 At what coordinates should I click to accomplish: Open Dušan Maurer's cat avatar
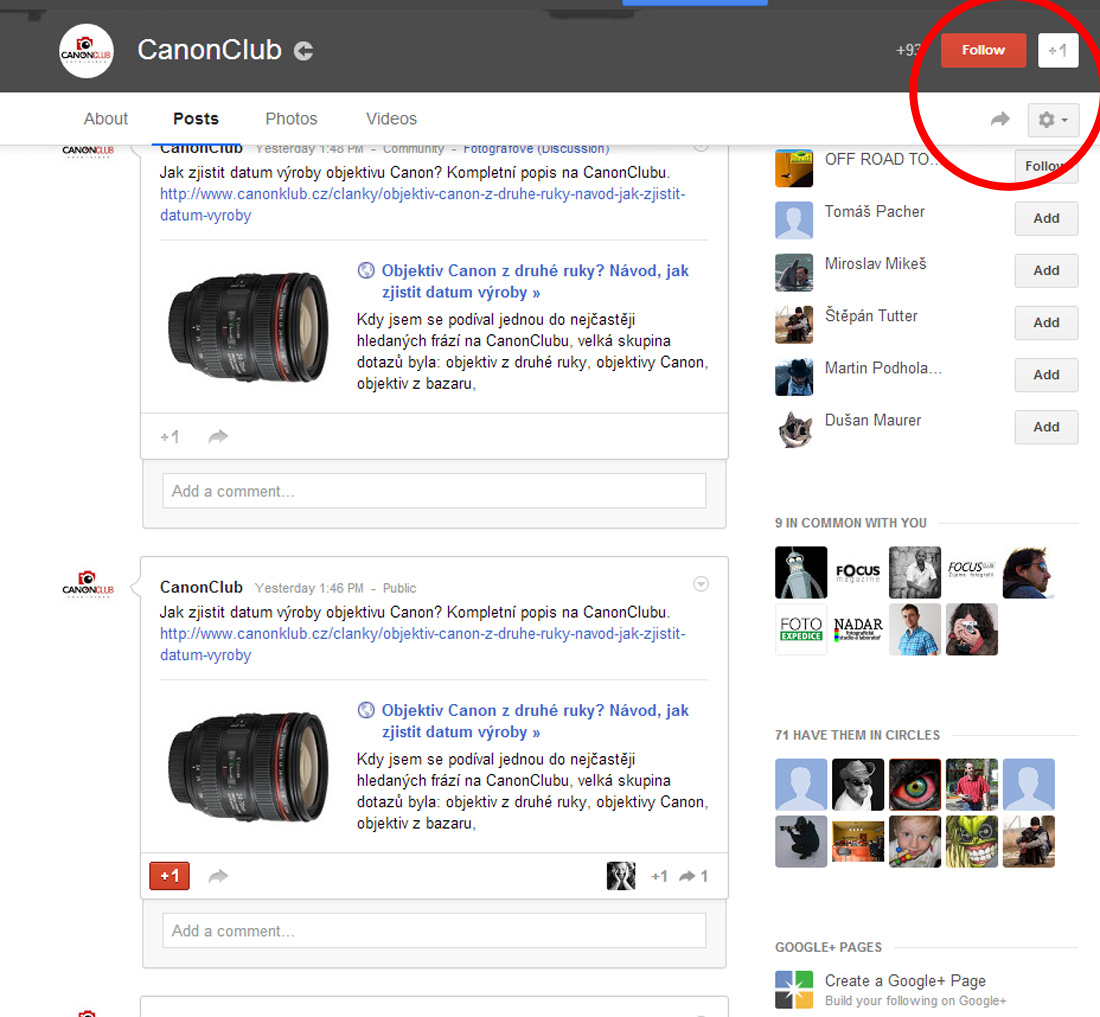(793, 429)
